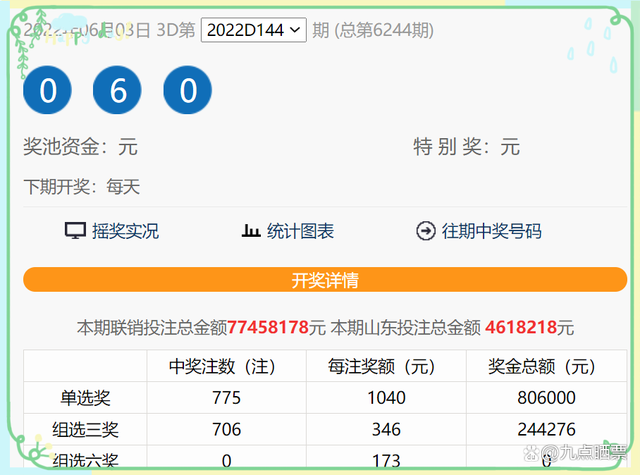
Task: Click the 775 cell in 单选奖 row
Action: 227,397
